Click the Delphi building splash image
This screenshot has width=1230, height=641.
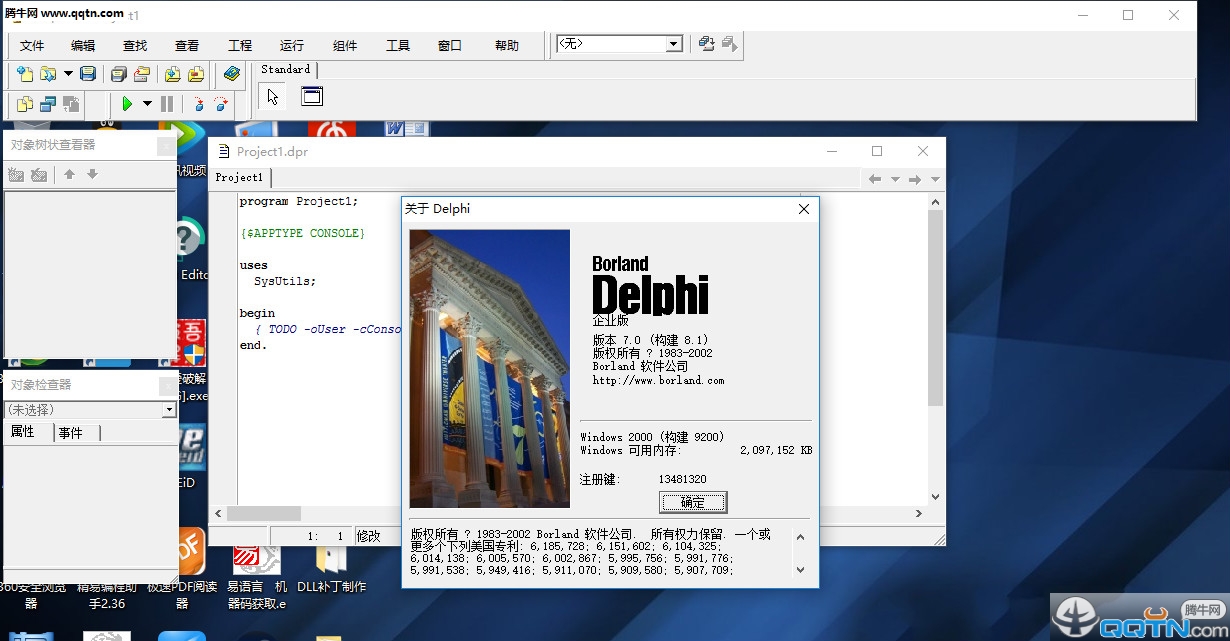[490, 369]
